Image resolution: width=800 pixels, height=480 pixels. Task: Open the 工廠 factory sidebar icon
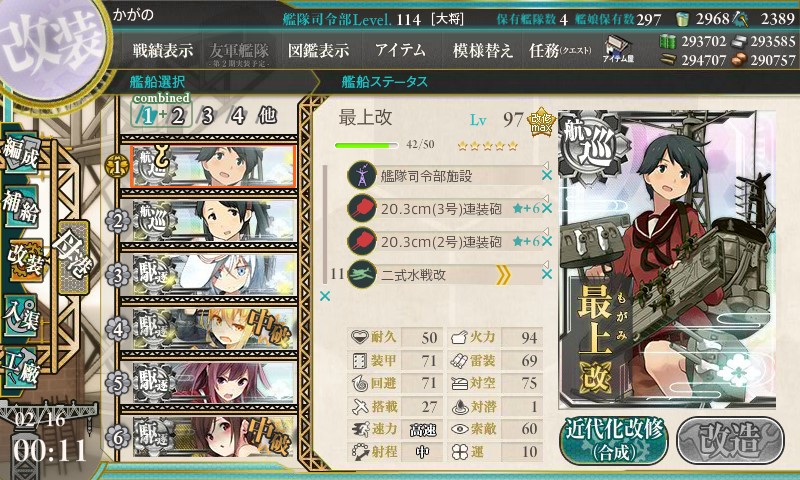click(x=21, y=369)
